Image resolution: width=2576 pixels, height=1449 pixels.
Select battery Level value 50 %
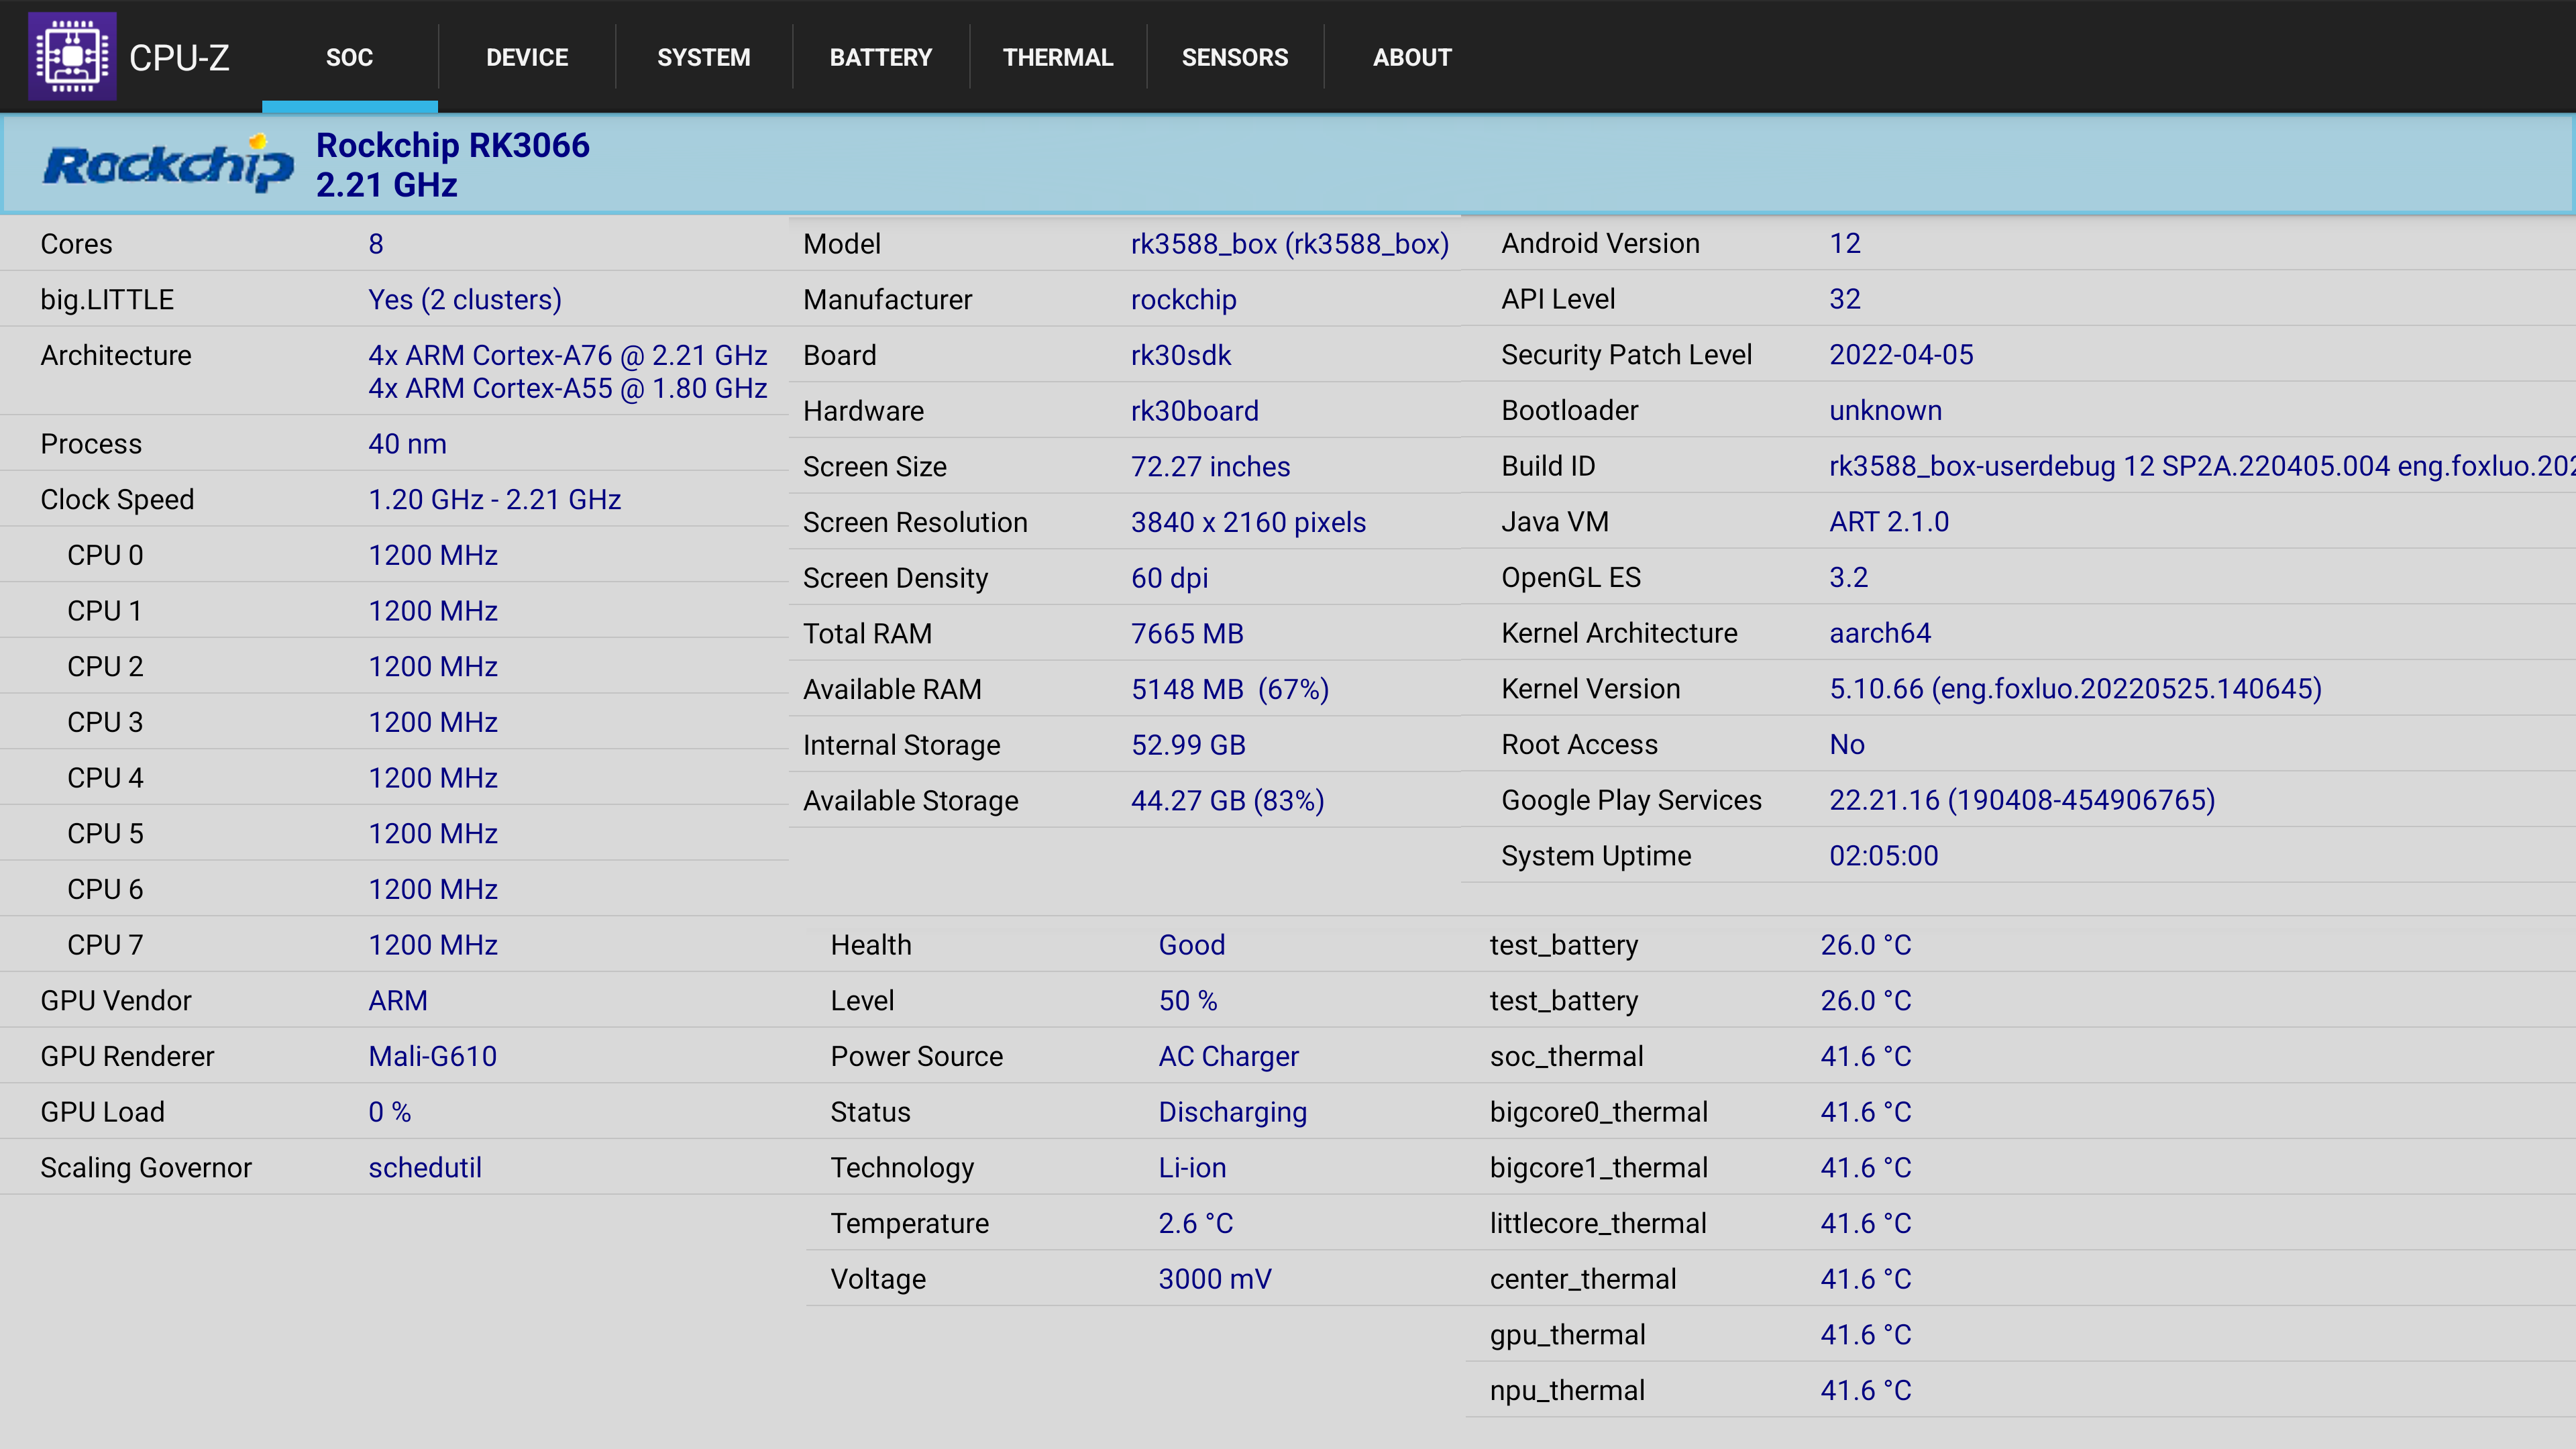pos(1188,1001)
